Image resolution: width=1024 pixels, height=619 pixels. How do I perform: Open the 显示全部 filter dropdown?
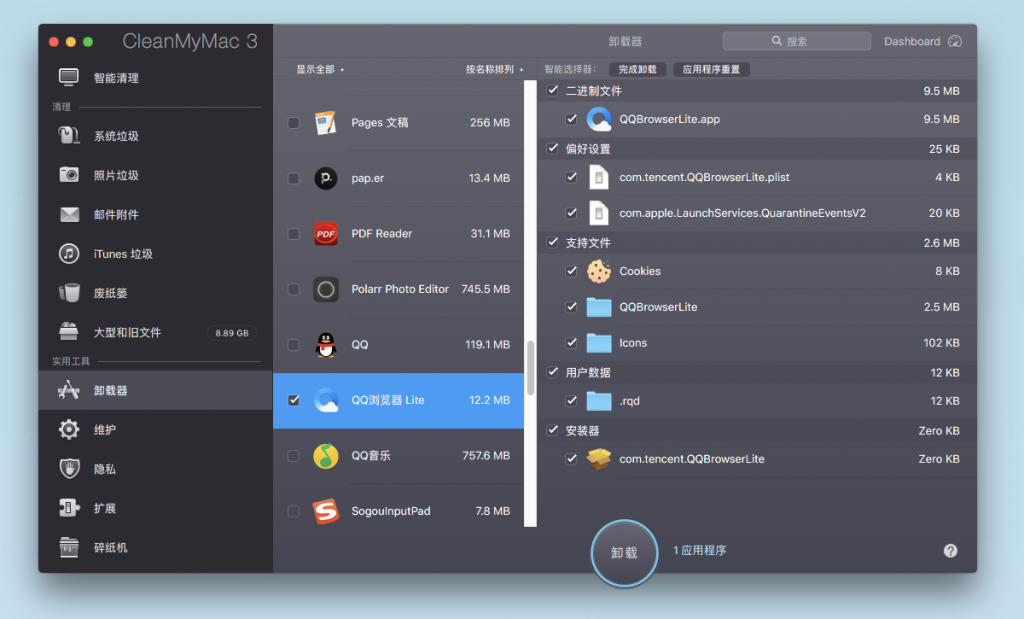click(x=320, y=69)
